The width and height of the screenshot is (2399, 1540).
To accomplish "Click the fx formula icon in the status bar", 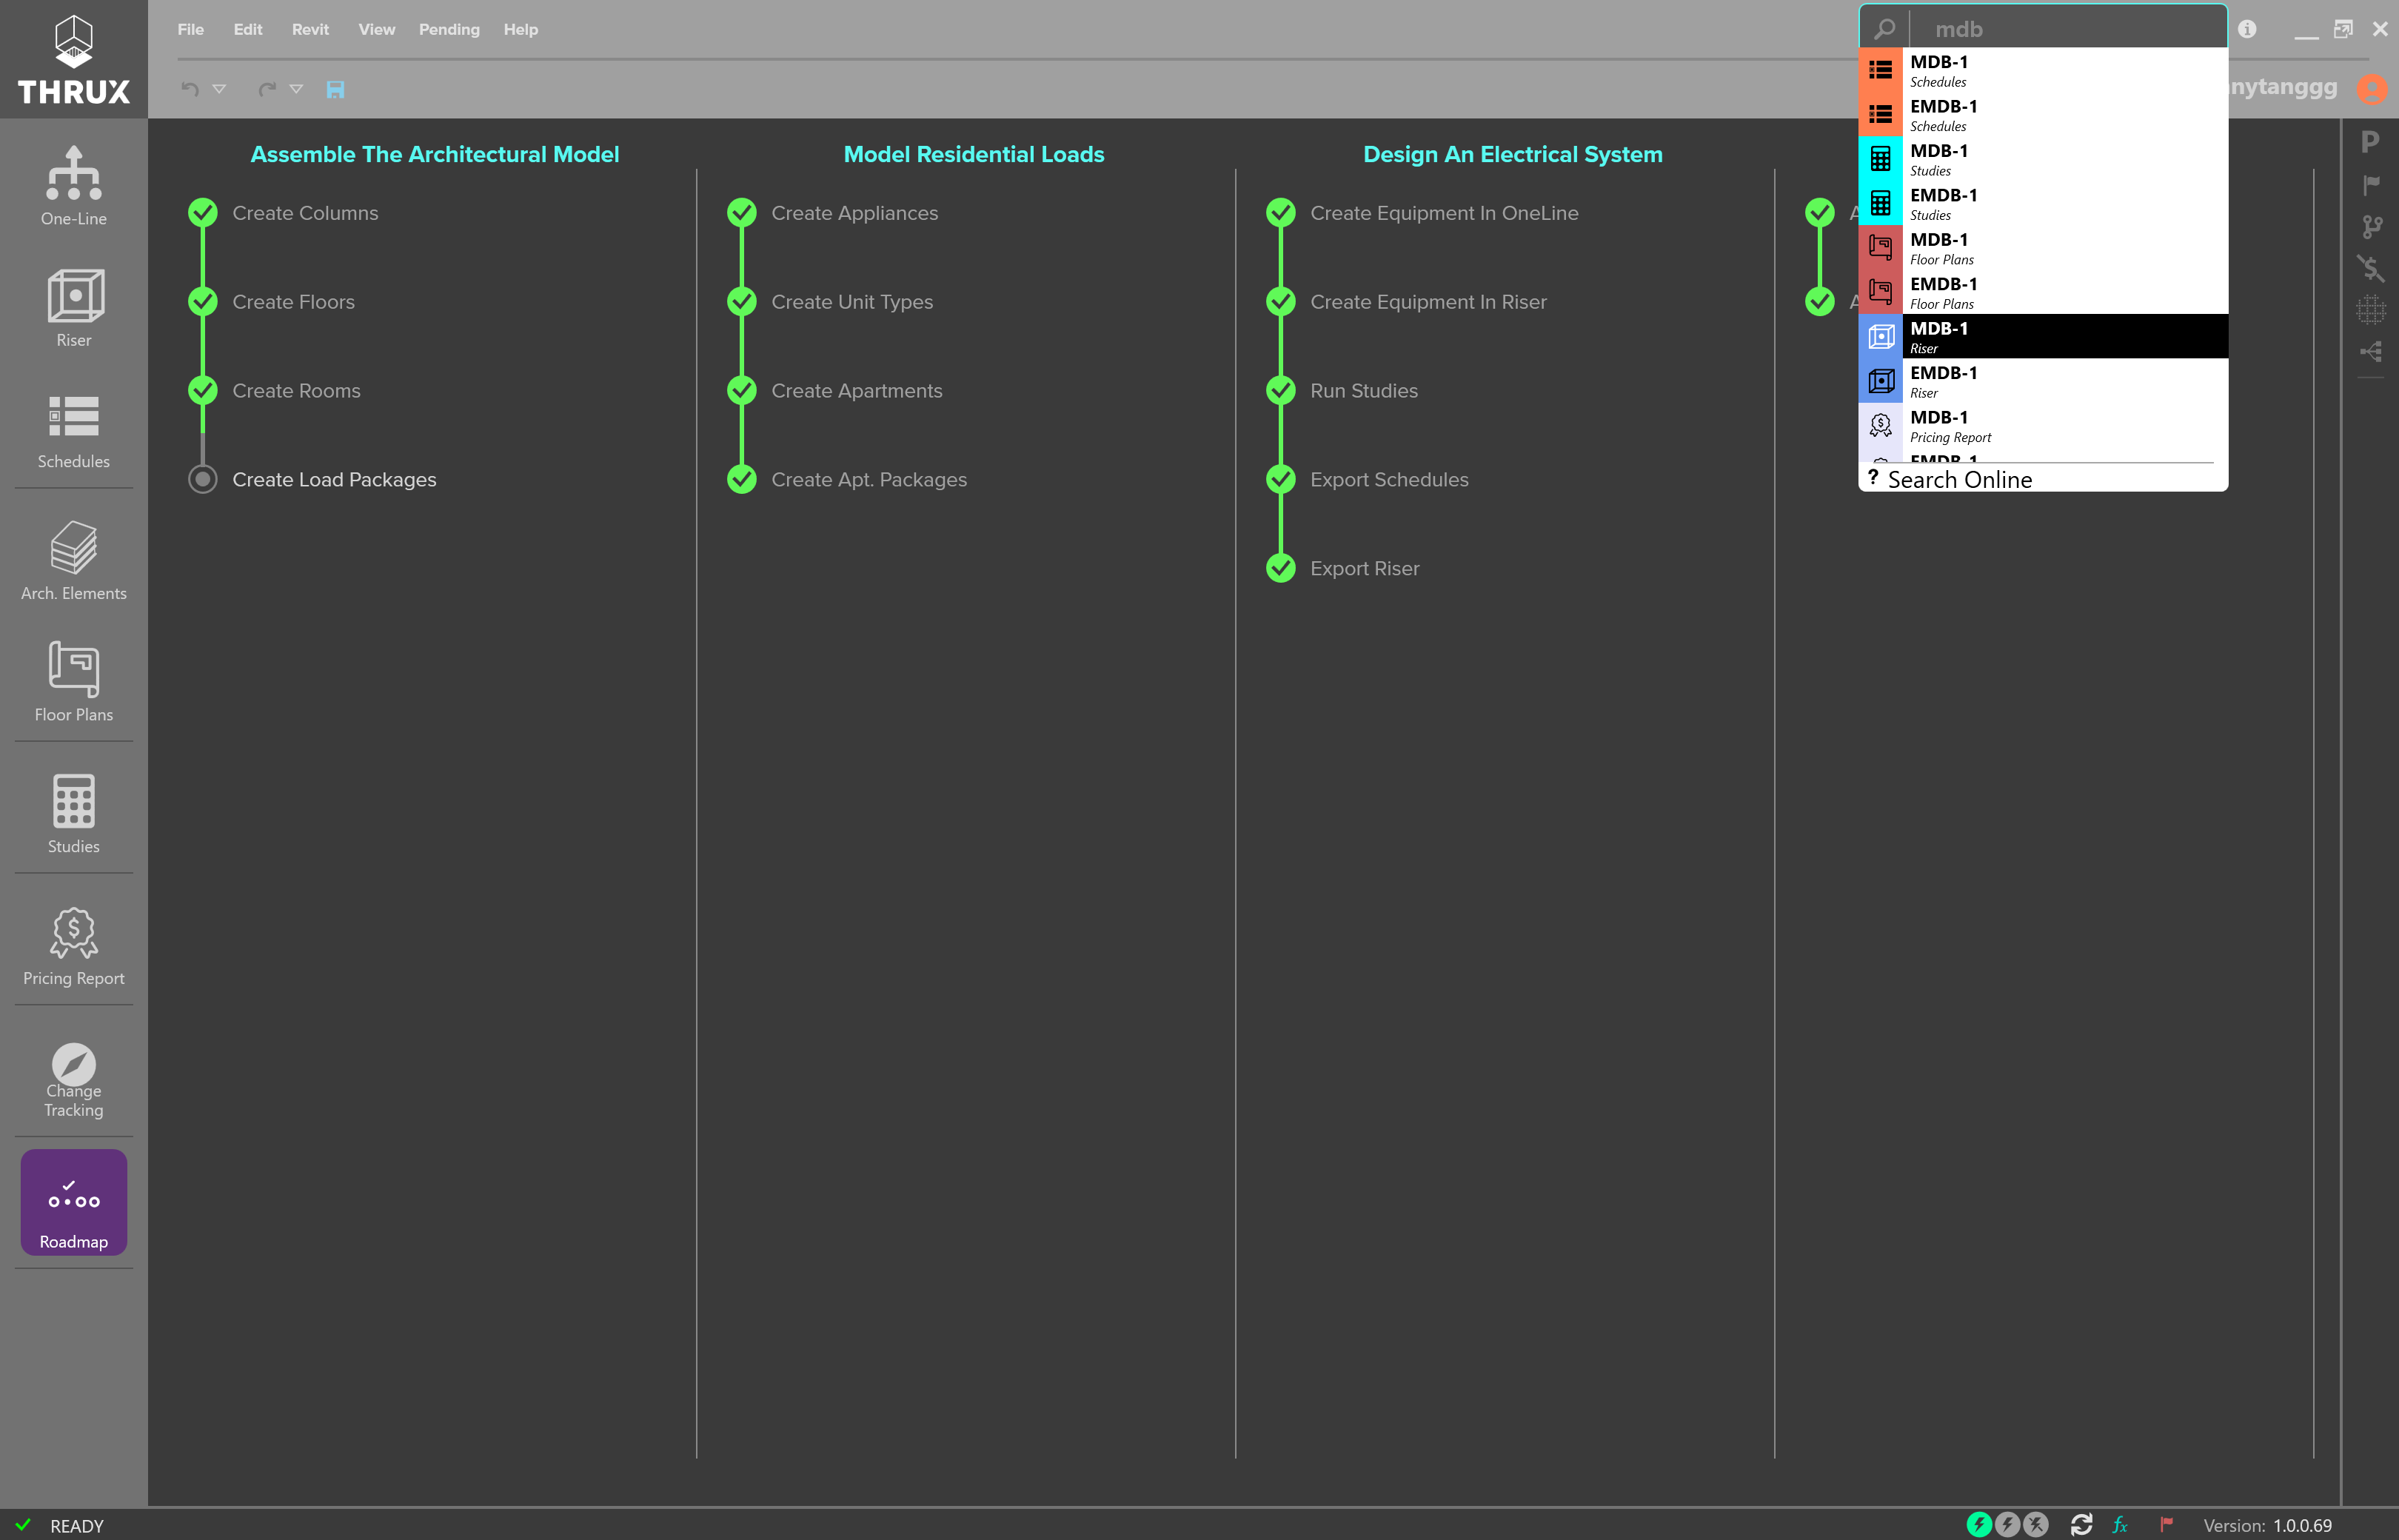I will click(2120, 1525).
